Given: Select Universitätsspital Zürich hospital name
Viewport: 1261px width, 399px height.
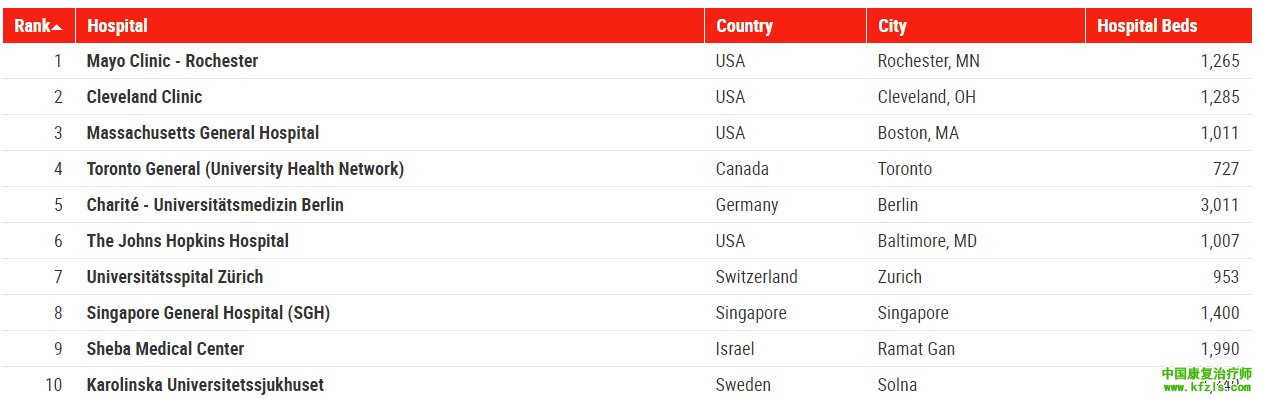Looking at the screenshot, I should point(175,277).
